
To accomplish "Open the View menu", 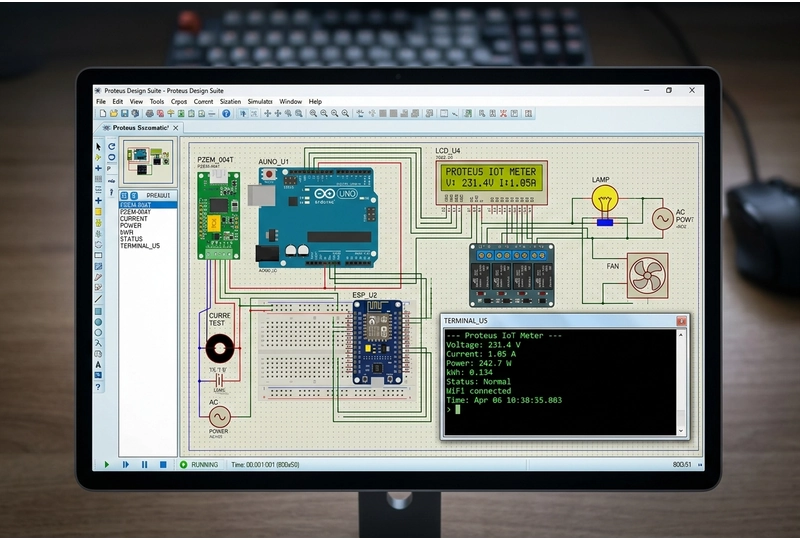I will pyautogui.click(x=136, y=102).
